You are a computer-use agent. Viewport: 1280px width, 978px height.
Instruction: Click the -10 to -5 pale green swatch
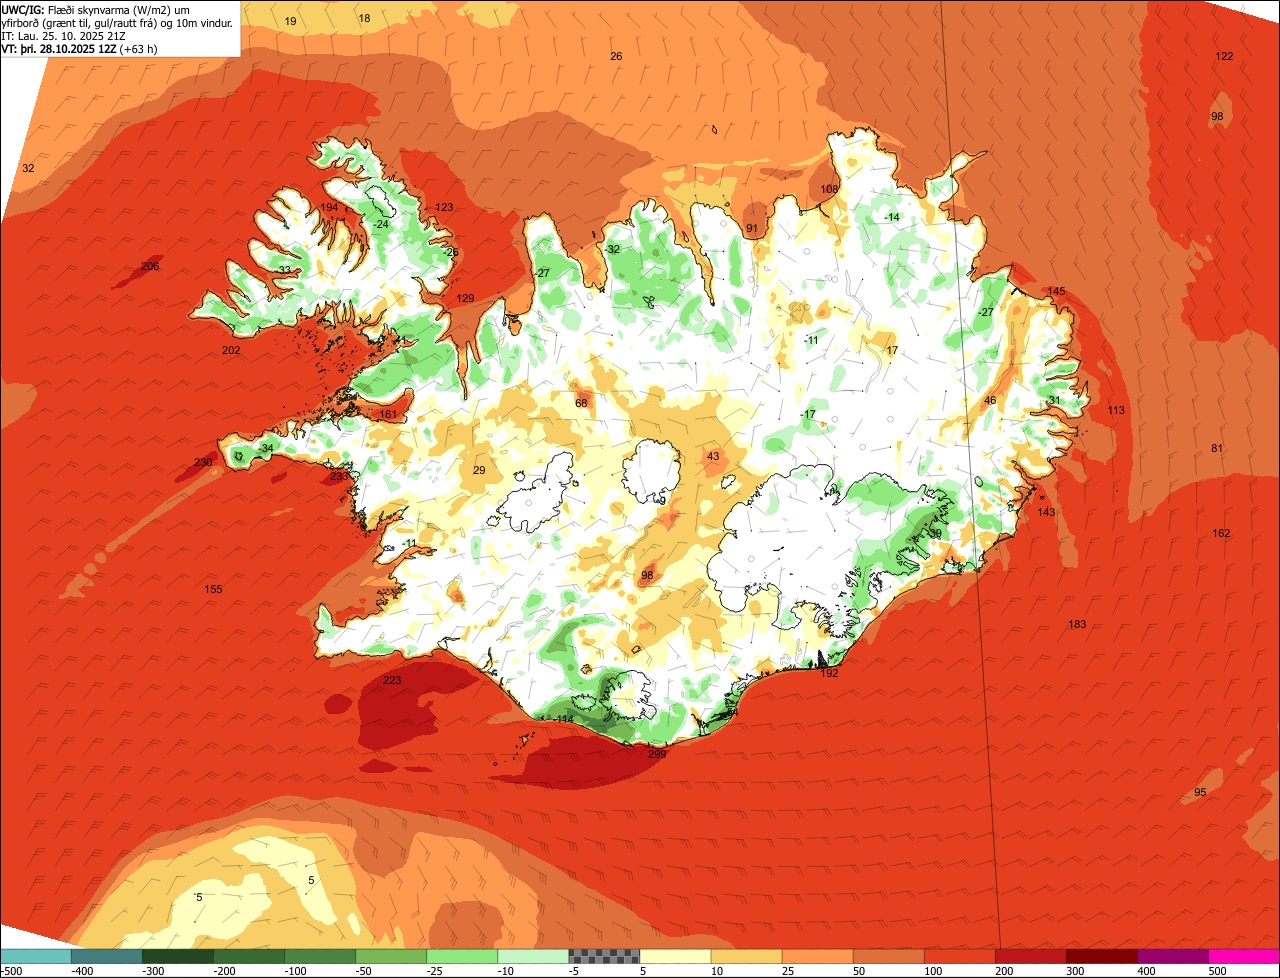point(533,956)
